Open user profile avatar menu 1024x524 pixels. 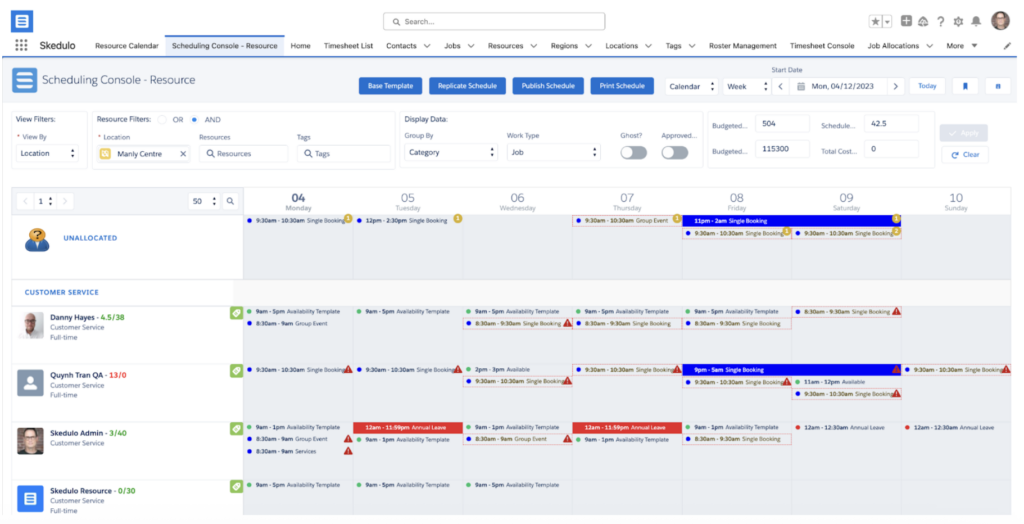tap(1000, 21)
